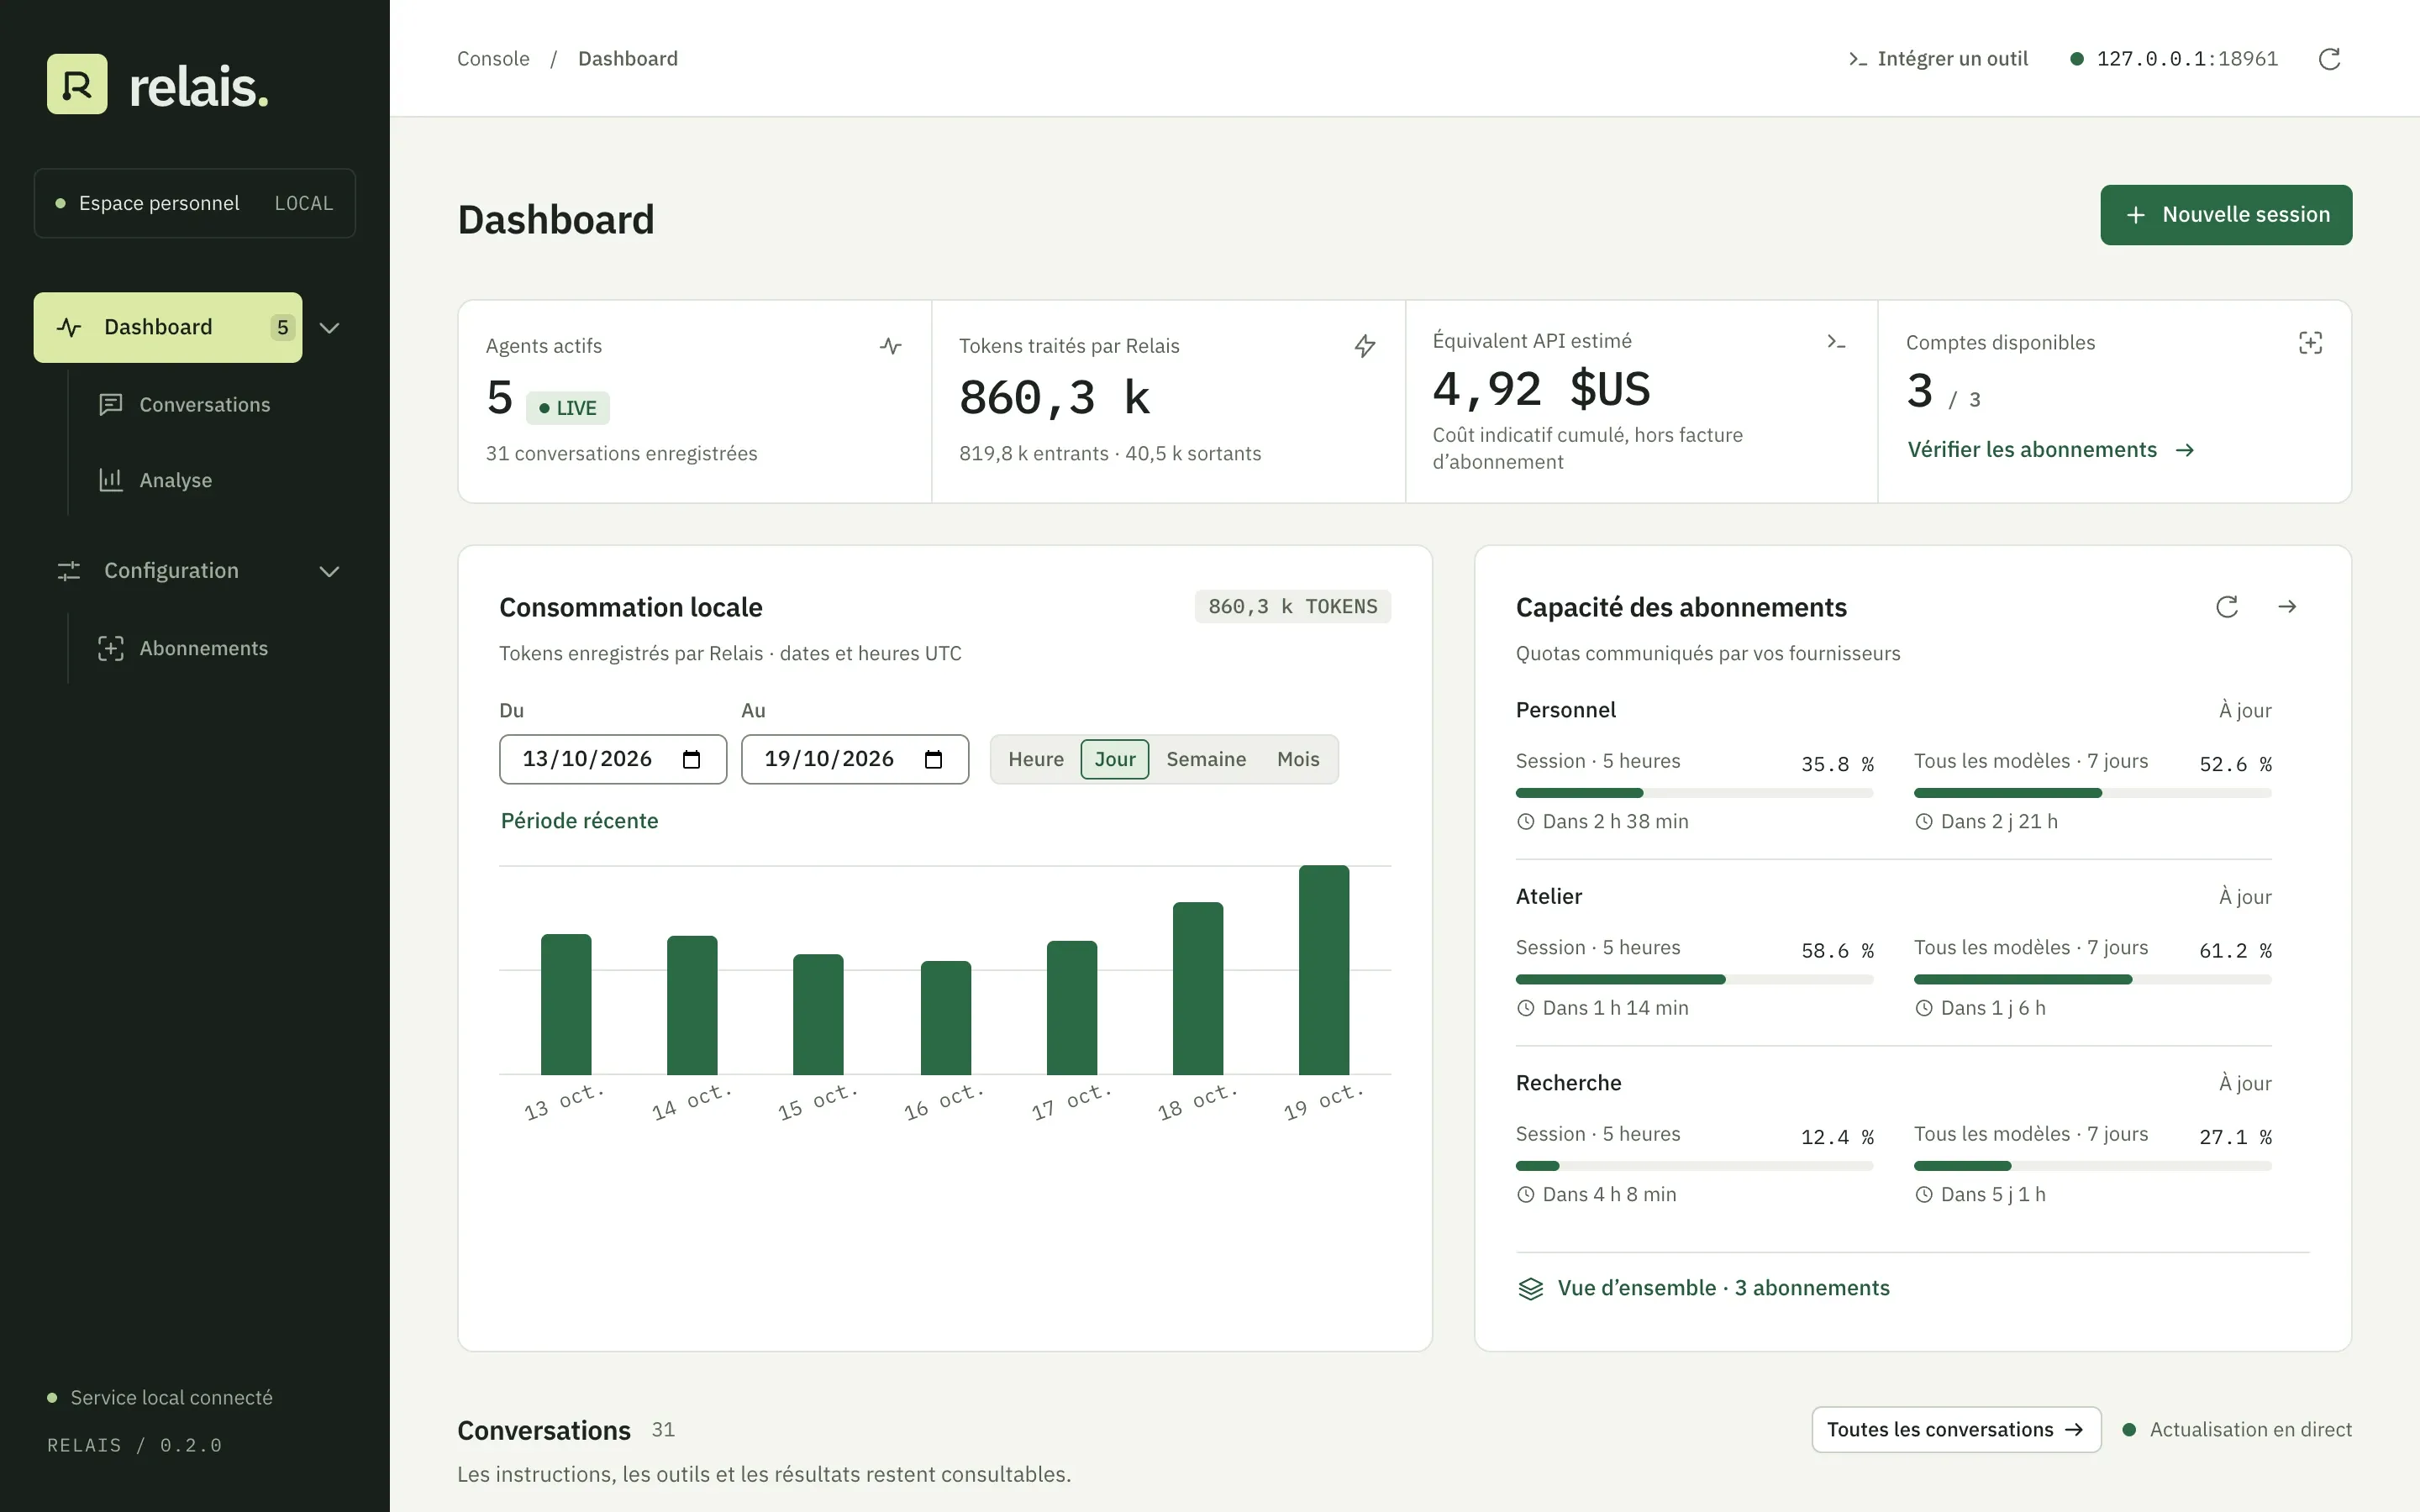
Task: Click the terminal icon in Équivalent API card
Action: tap(1836, 342)
